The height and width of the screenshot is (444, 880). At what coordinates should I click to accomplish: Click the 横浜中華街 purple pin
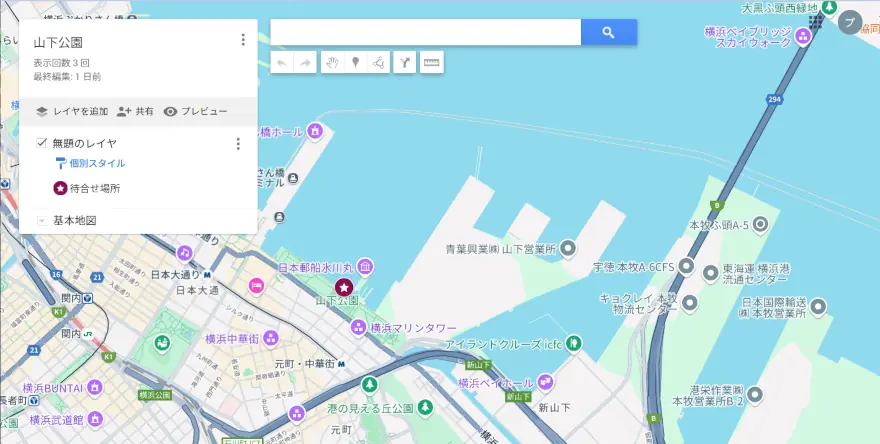click(x=271, y=338)
